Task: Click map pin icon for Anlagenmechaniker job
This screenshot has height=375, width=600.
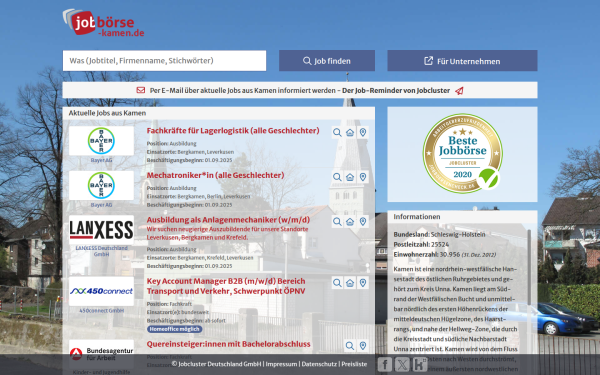Action: pos(363,222)
